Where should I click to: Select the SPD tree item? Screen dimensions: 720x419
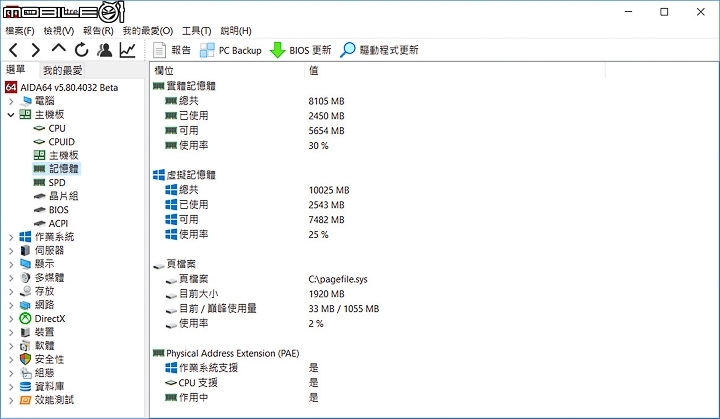[57, 182]
